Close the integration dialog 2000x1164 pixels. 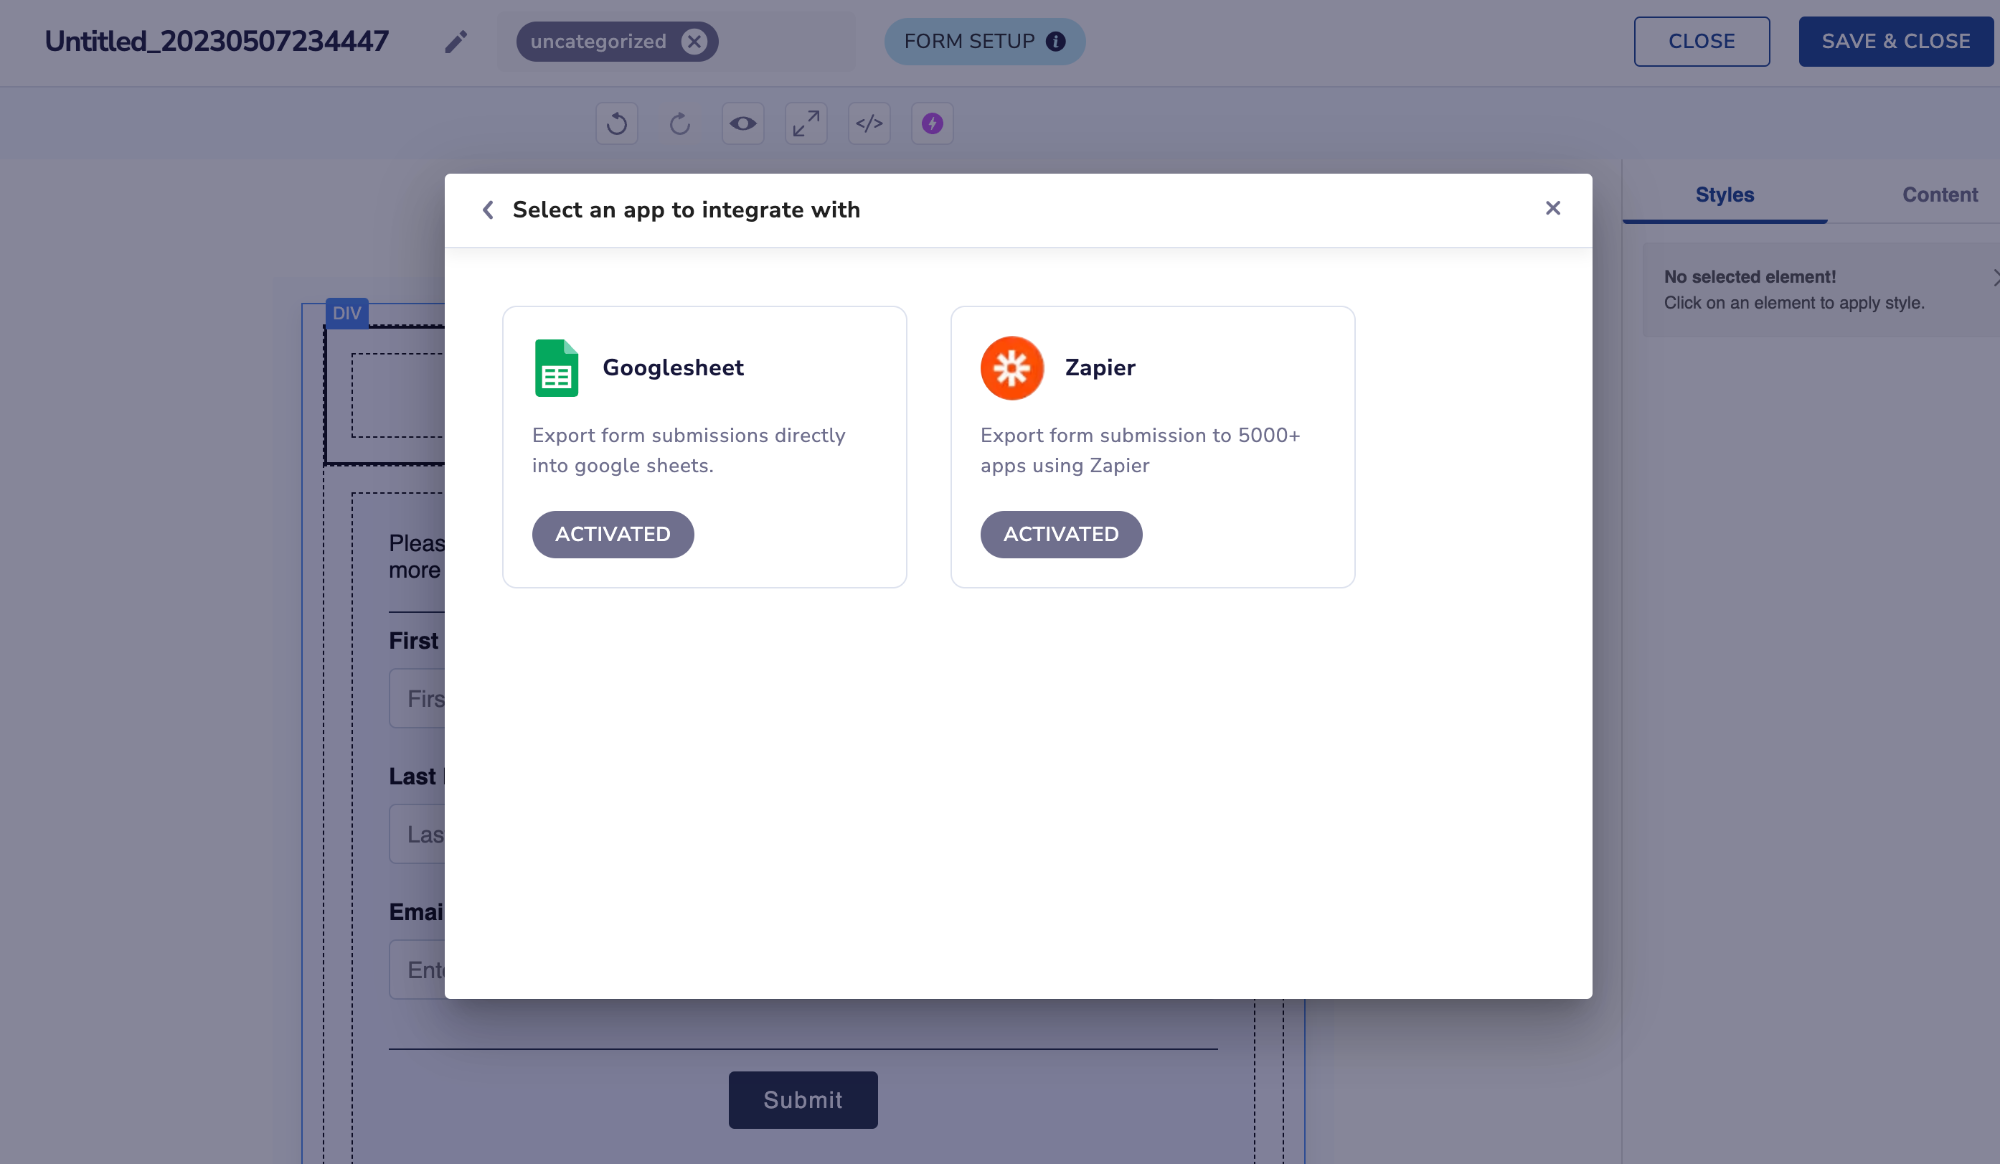tap(1553, 208)
